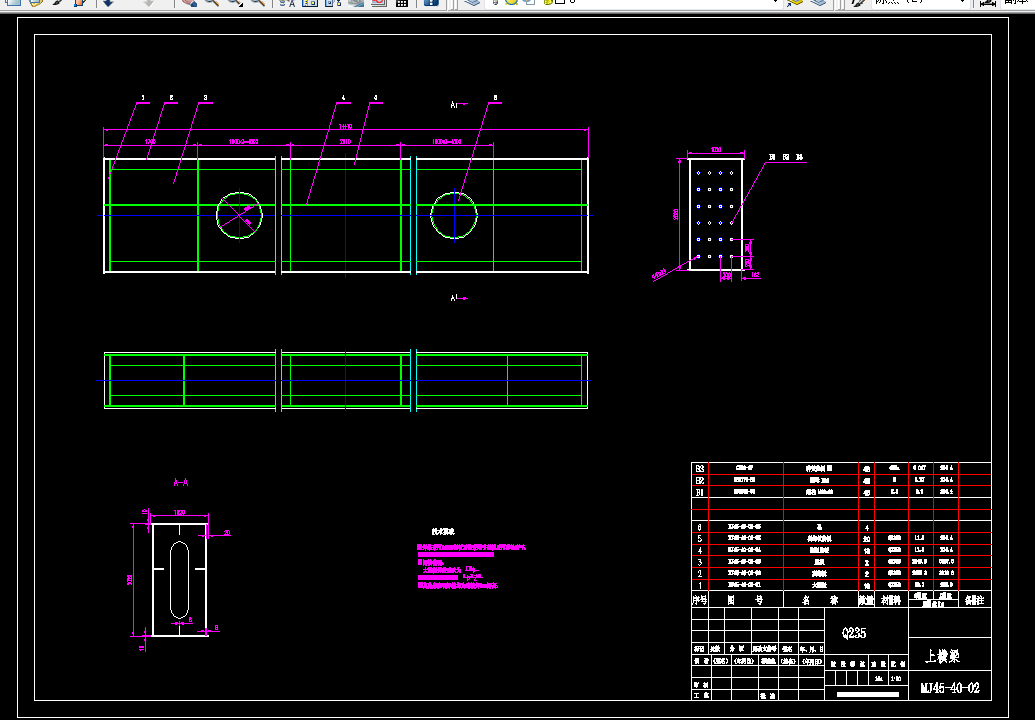Select the 备注 header cell in the parts list
Image resolution: width=1035 pixels, height=720 pixels.
pyautogui.click(x=974, y=600)
